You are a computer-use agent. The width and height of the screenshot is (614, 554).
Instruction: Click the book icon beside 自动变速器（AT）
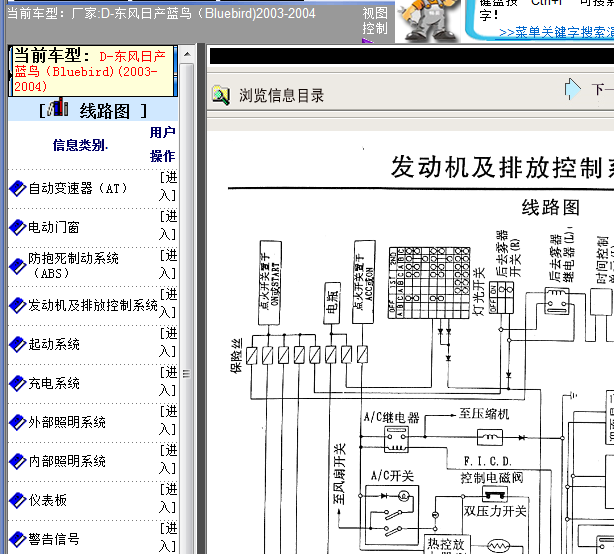pos(18,189)
